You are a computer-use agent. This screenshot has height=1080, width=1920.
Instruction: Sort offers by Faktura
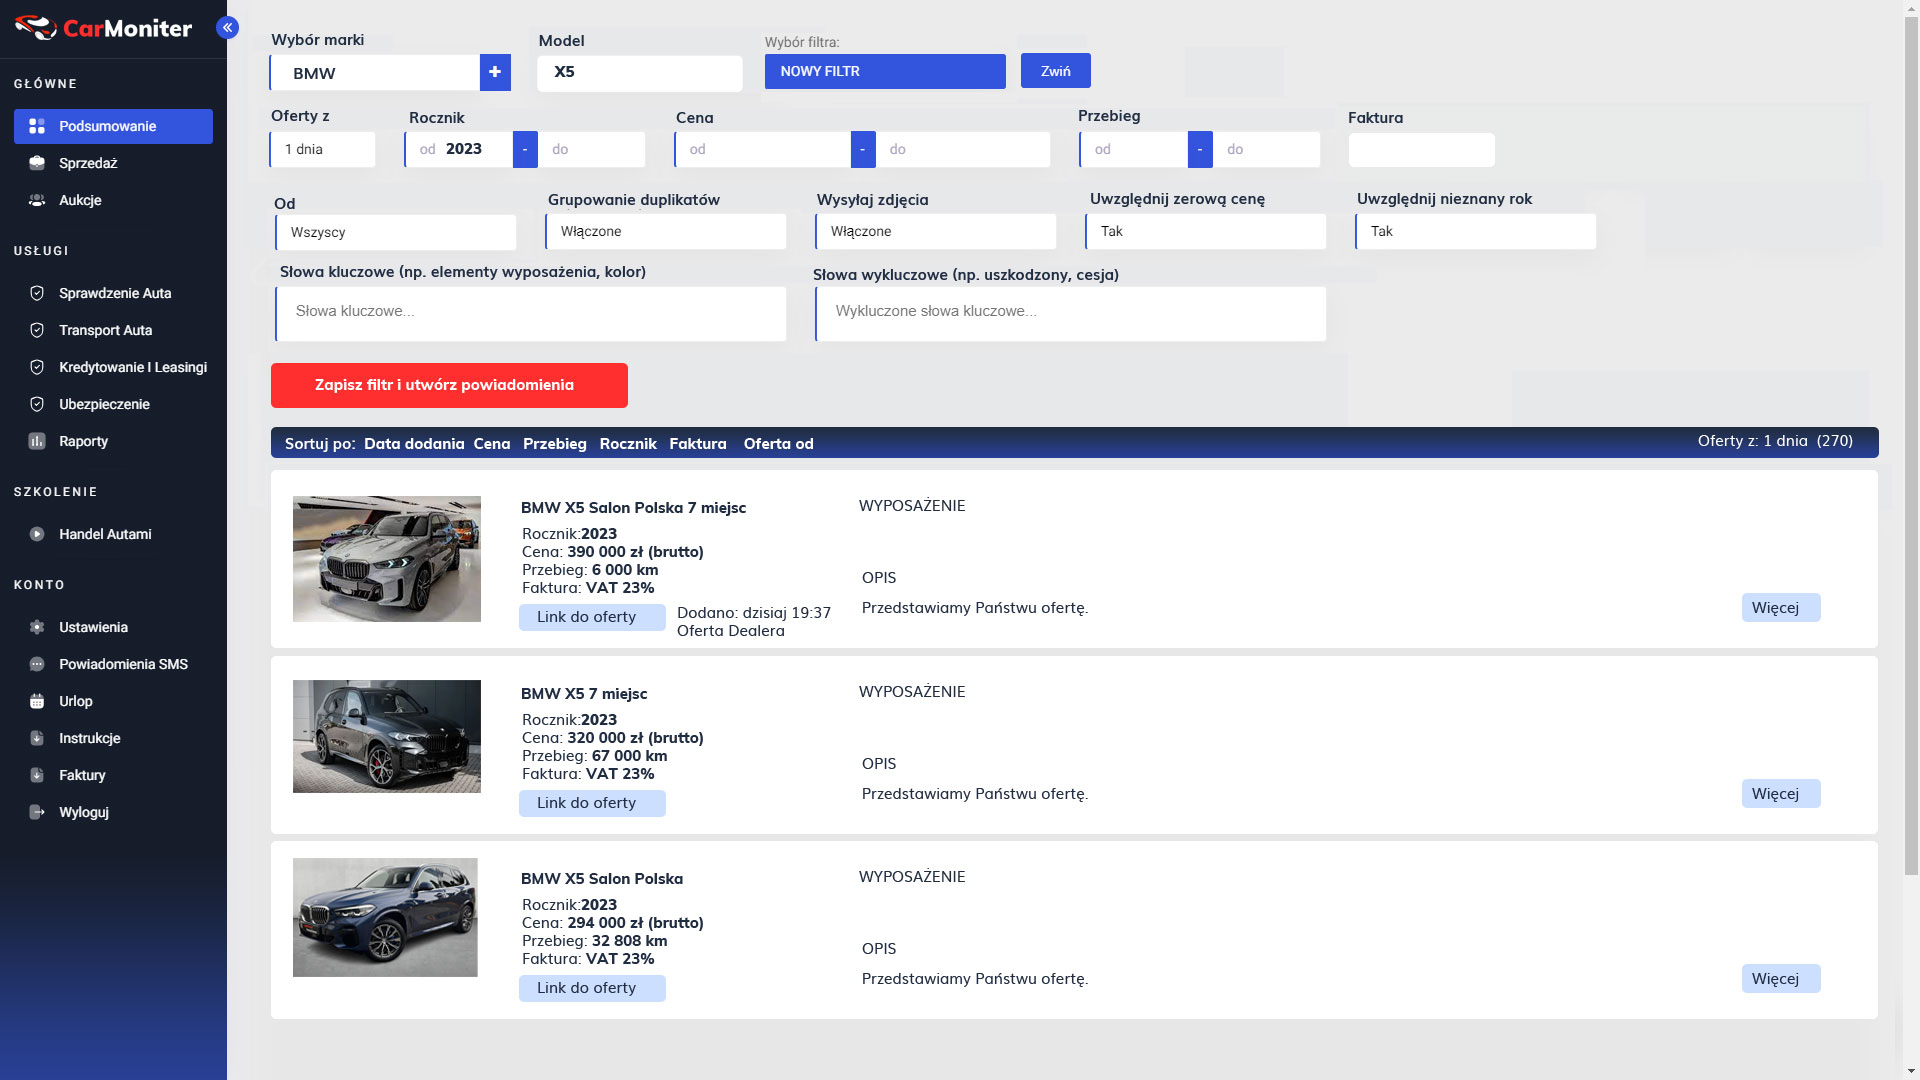click(698, 444)
